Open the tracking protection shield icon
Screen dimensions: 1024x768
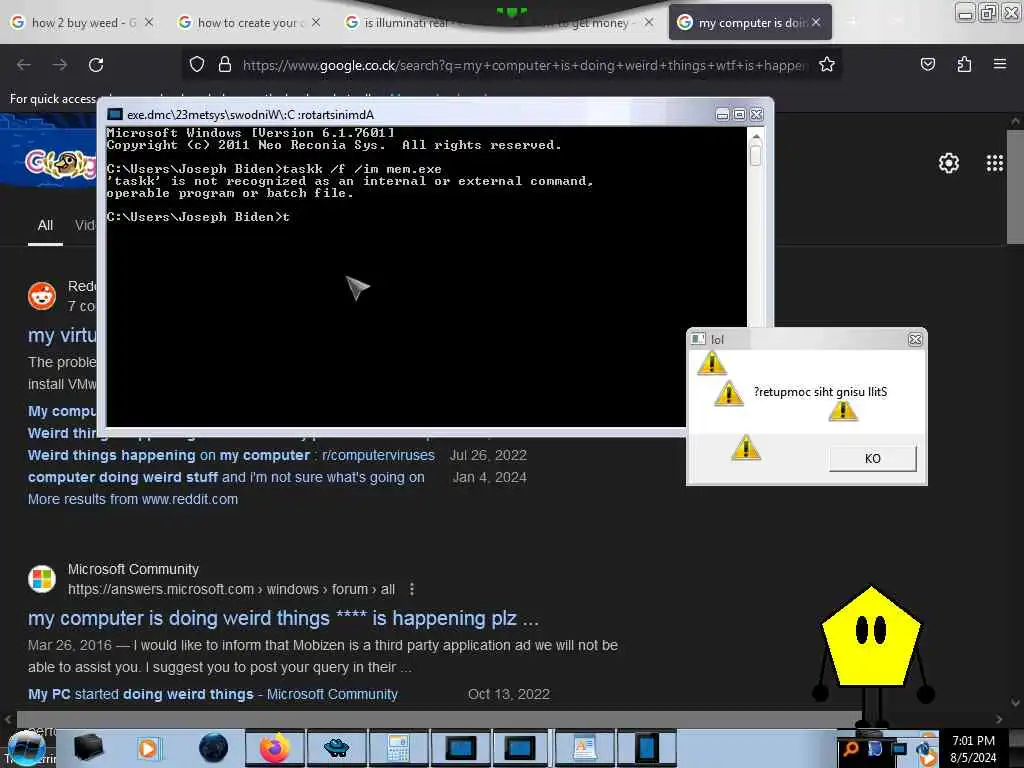tap(197, 65)
